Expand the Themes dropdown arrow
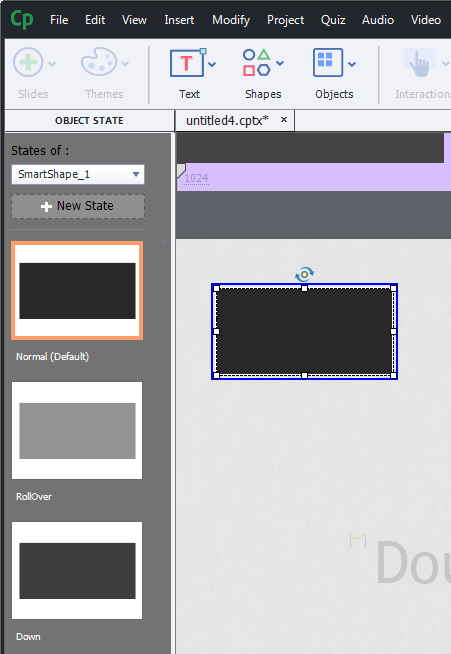 (x=125, y=64)
